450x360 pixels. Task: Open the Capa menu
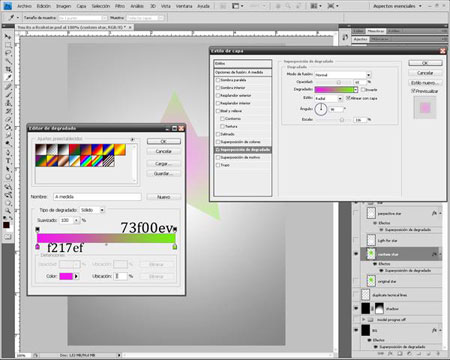(81, 6)
